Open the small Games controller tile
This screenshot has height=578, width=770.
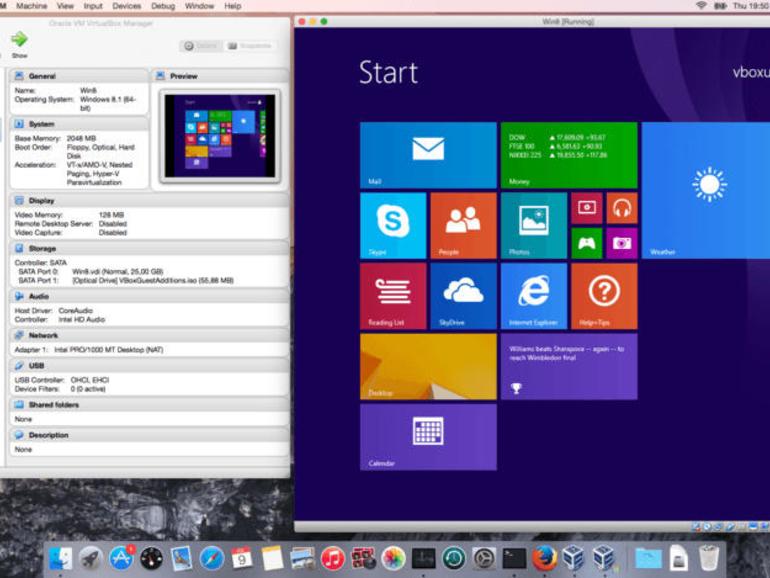coord(587,243)
